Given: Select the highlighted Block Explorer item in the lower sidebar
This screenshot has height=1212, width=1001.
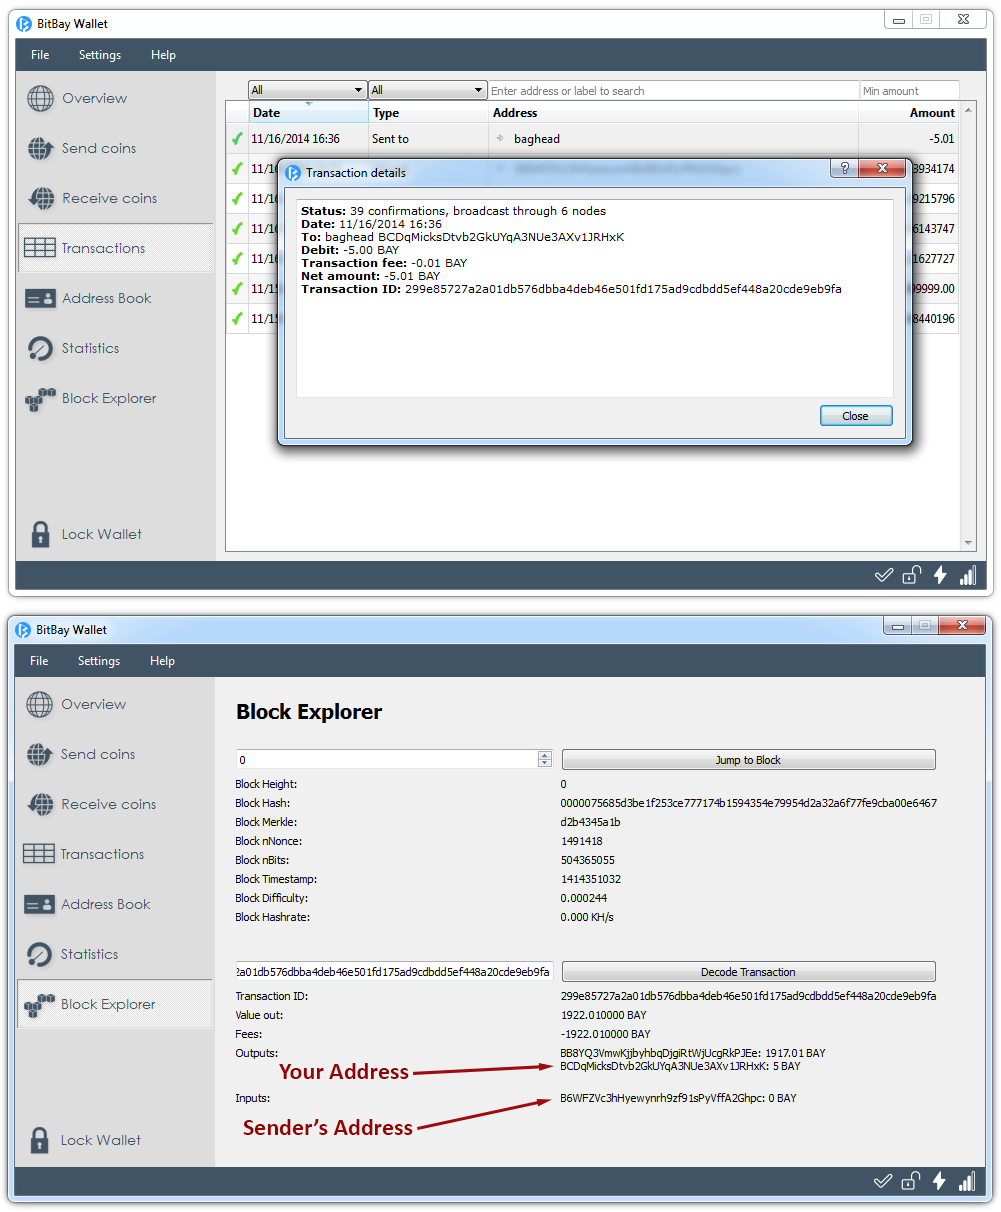Looking at the screenshot, I should tap(115, 1004).
